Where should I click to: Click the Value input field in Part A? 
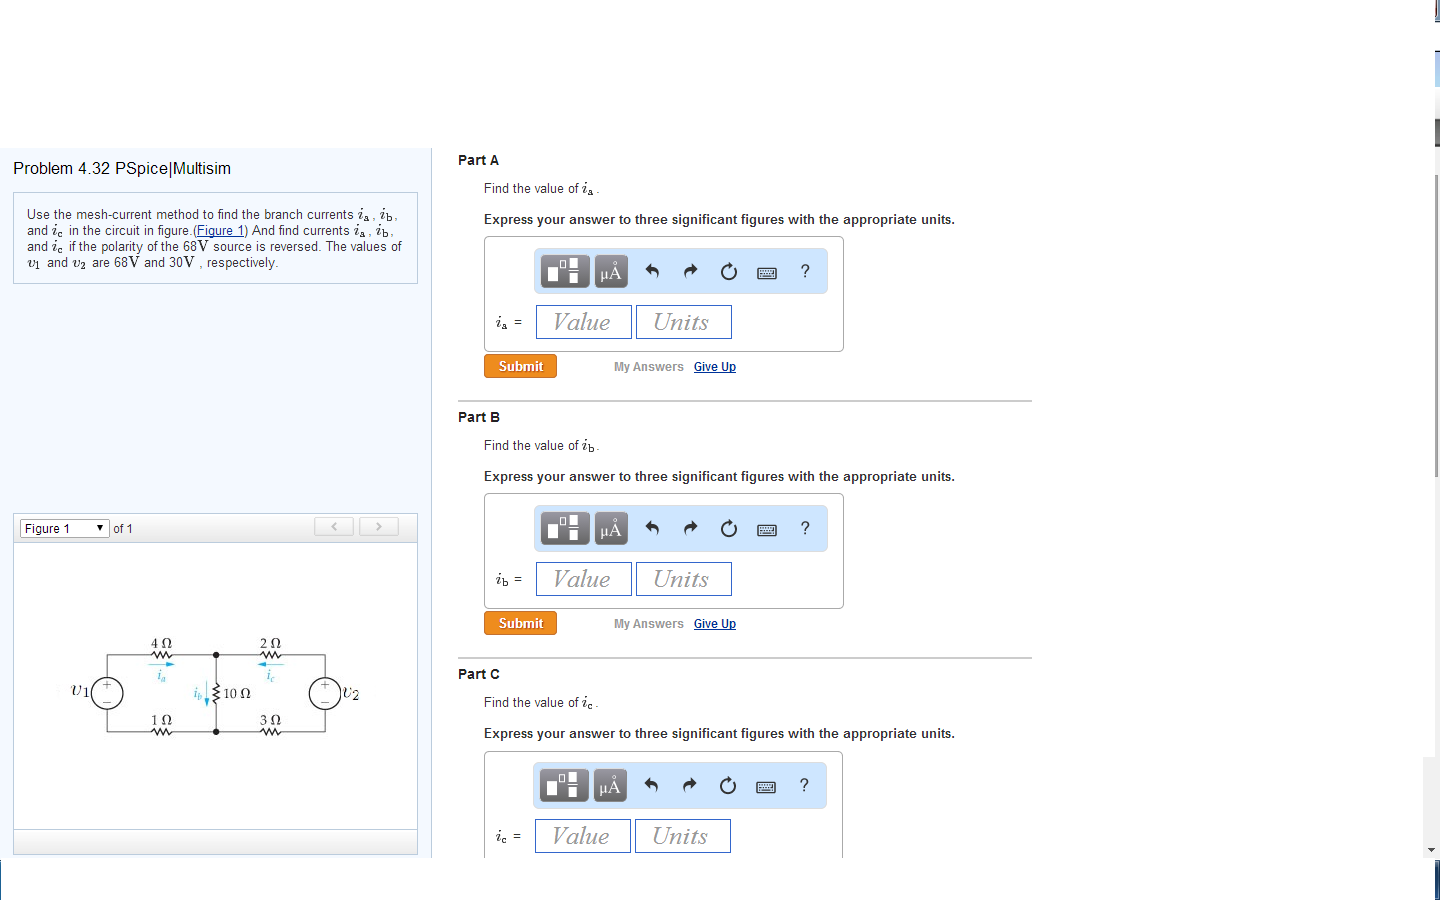point(583,321)
